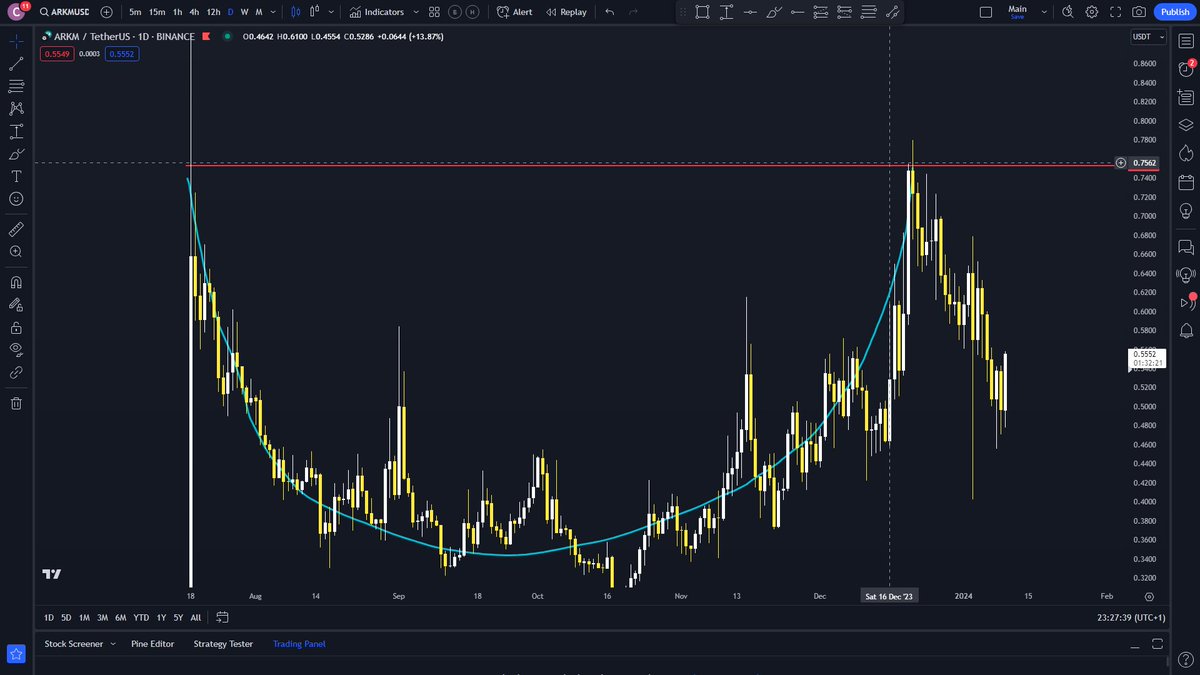The height and width of the screenshot is (675, 1200).
Task: Select the trend line drawing tool
Action: 16,64
